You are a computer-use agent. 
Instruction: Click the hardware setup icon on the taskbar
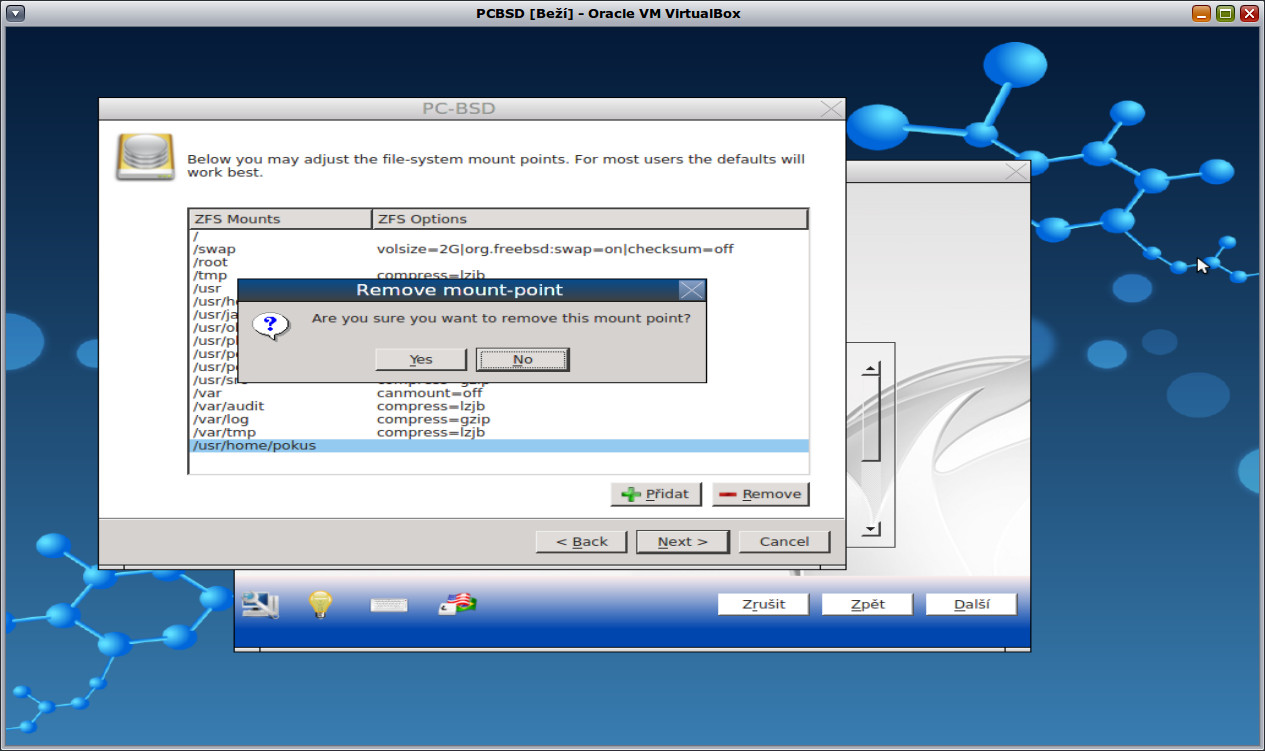pos(259,603)
